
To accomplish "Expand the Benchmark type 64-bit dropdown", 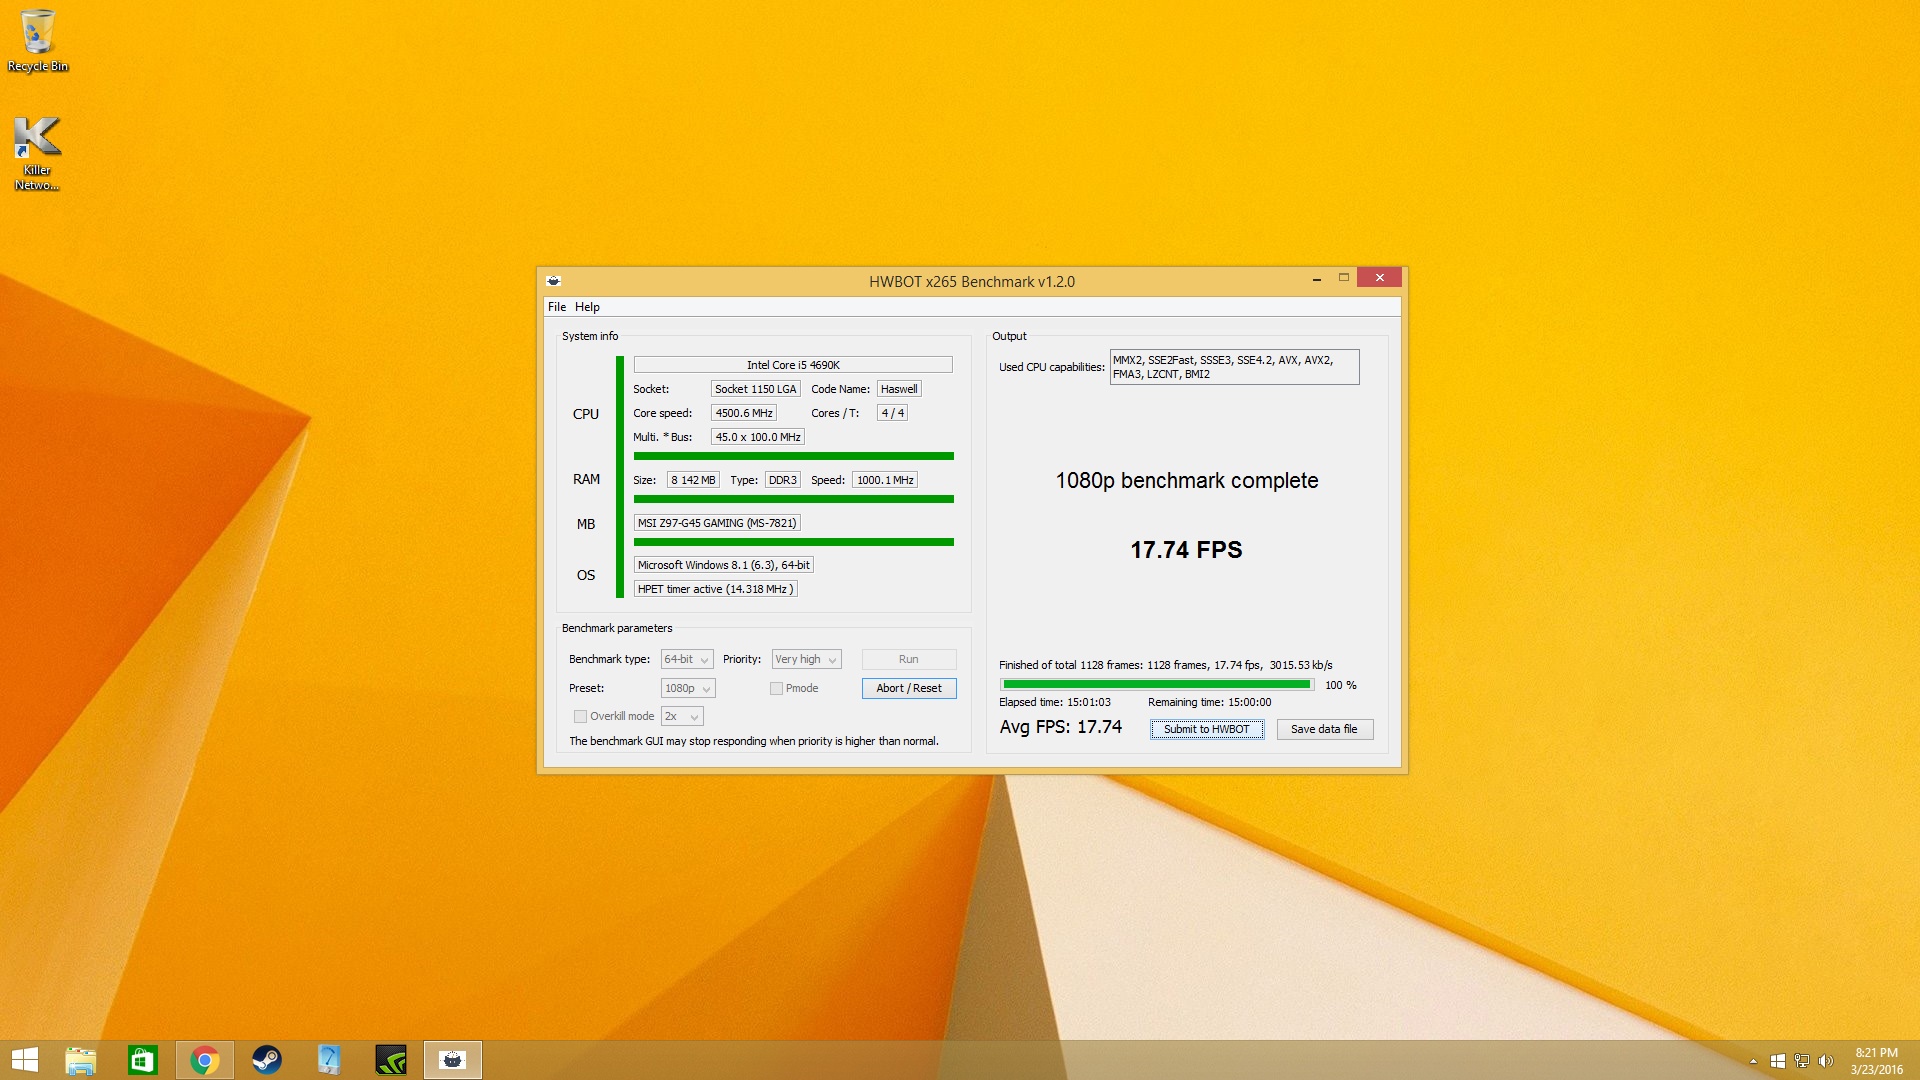I will (x=687, y=659).
